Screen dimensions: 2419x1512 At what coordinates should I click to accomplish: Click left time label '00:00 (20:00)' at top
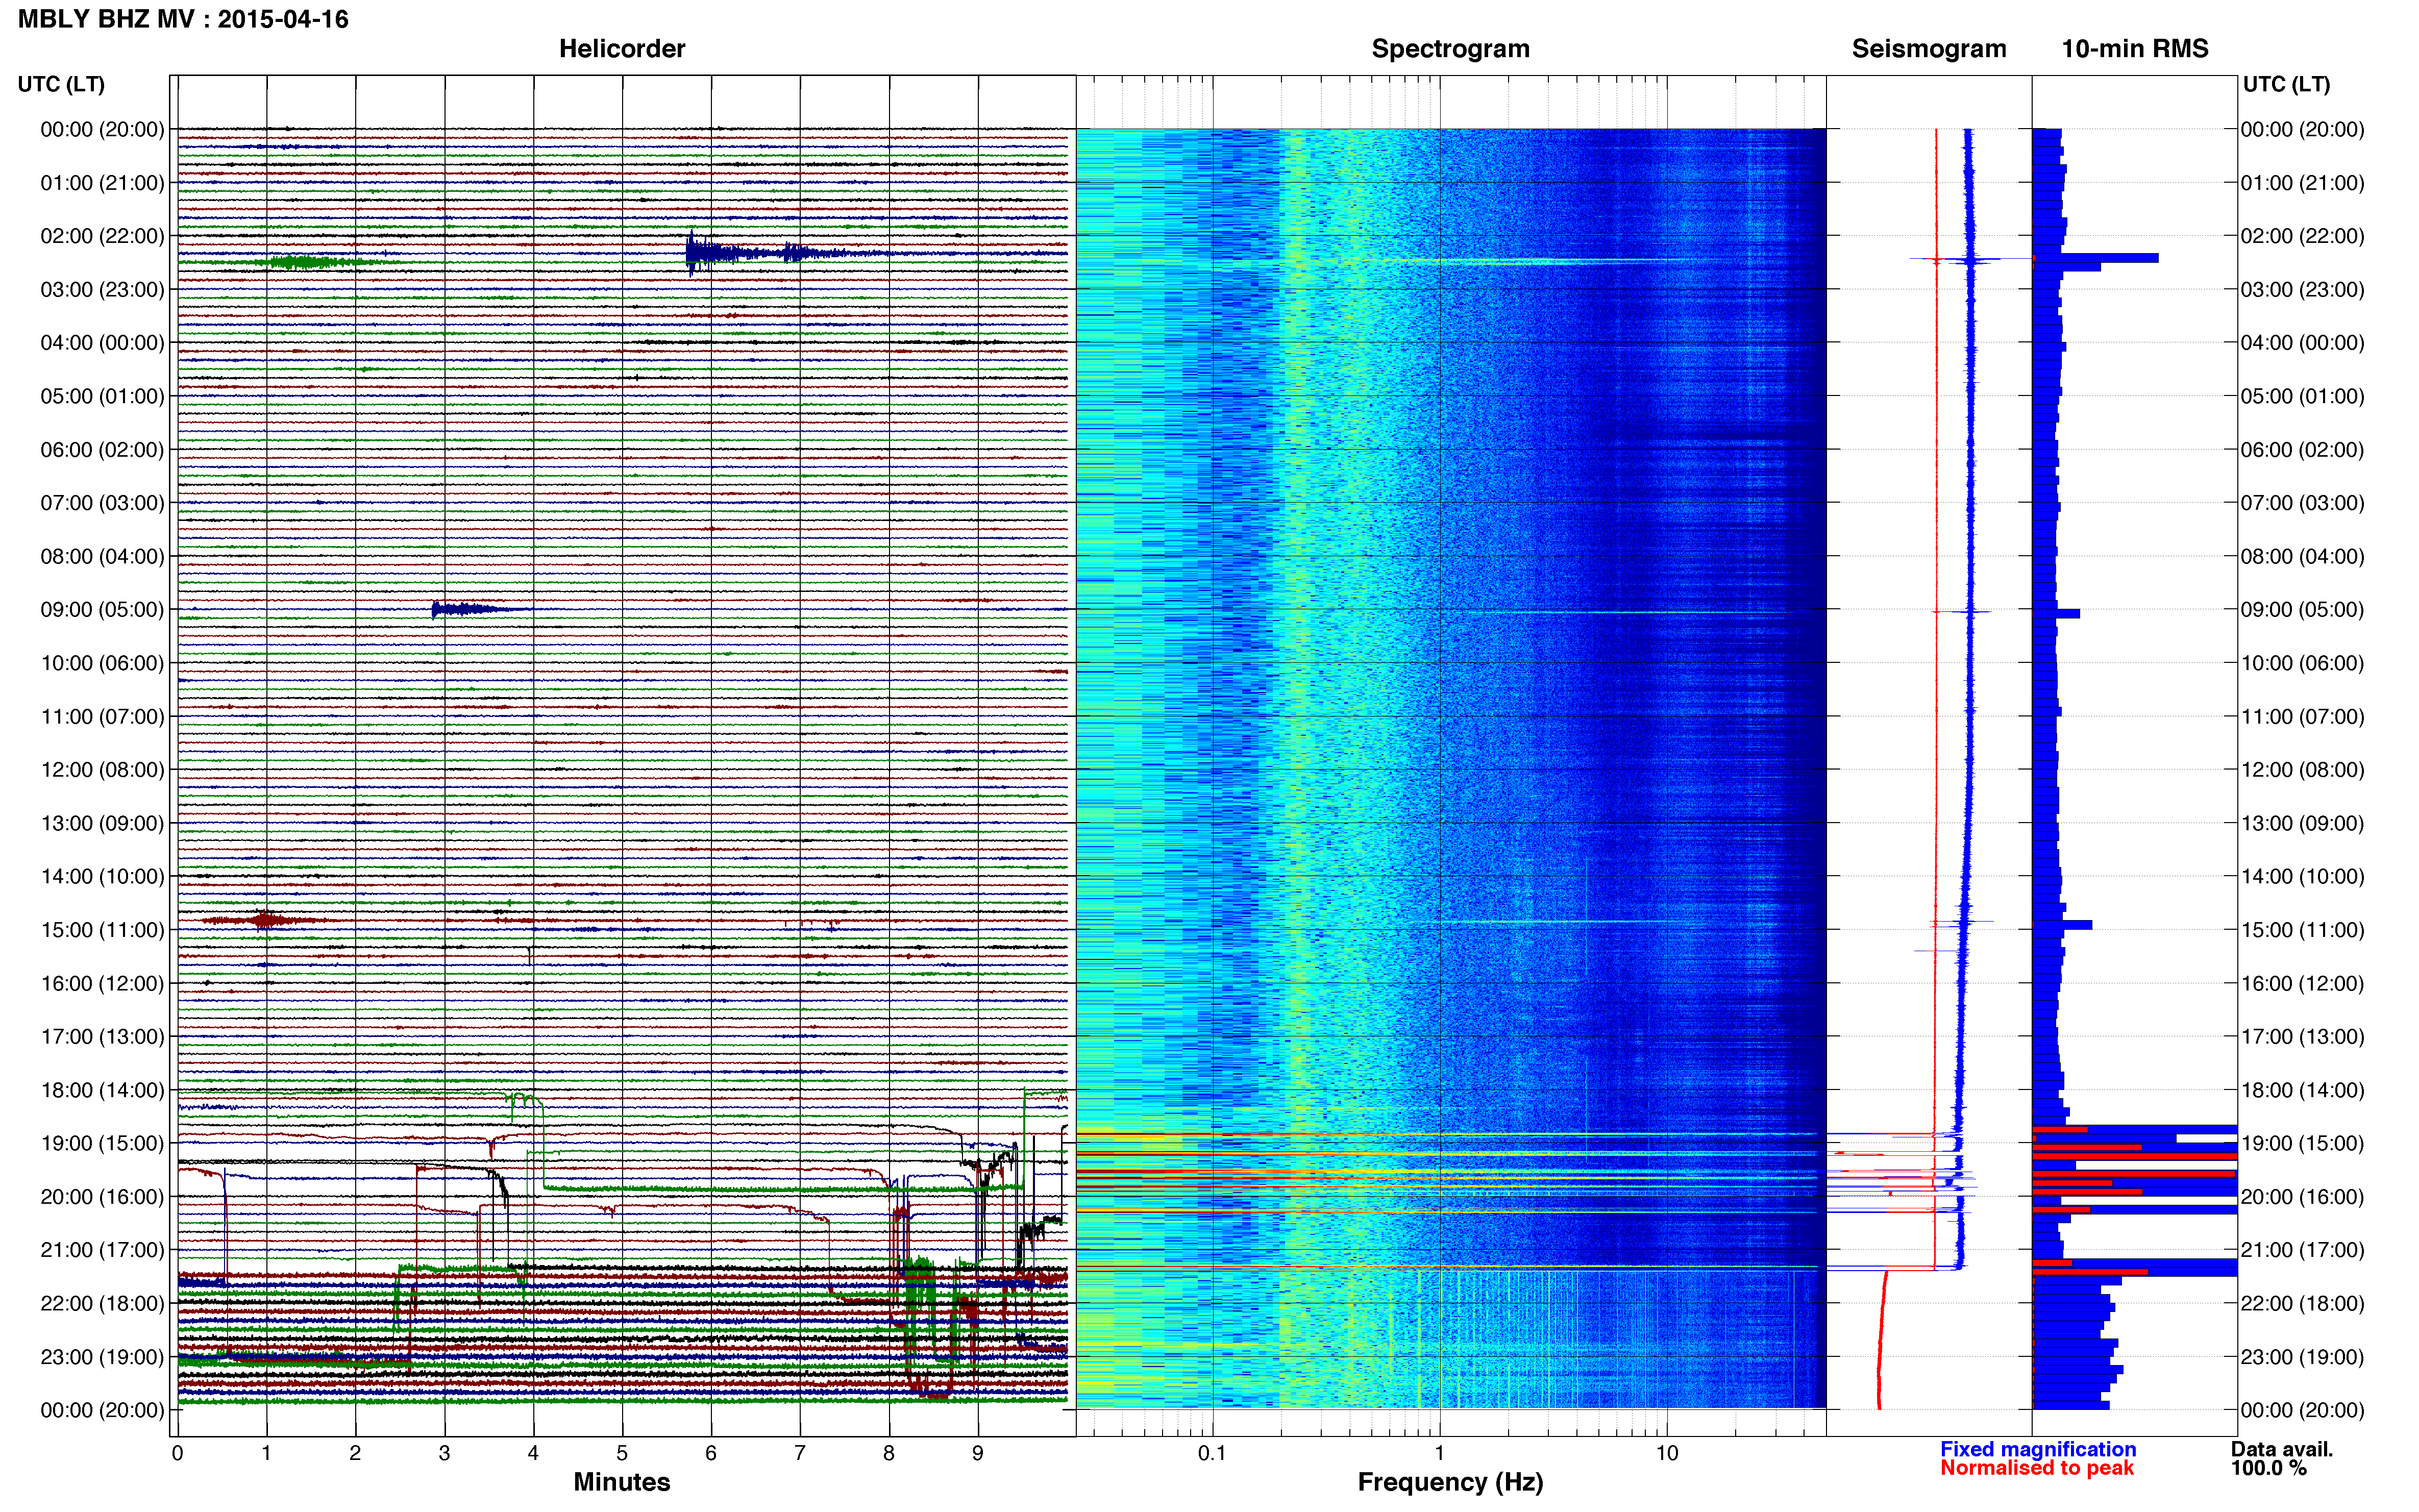tap(102, 129)
